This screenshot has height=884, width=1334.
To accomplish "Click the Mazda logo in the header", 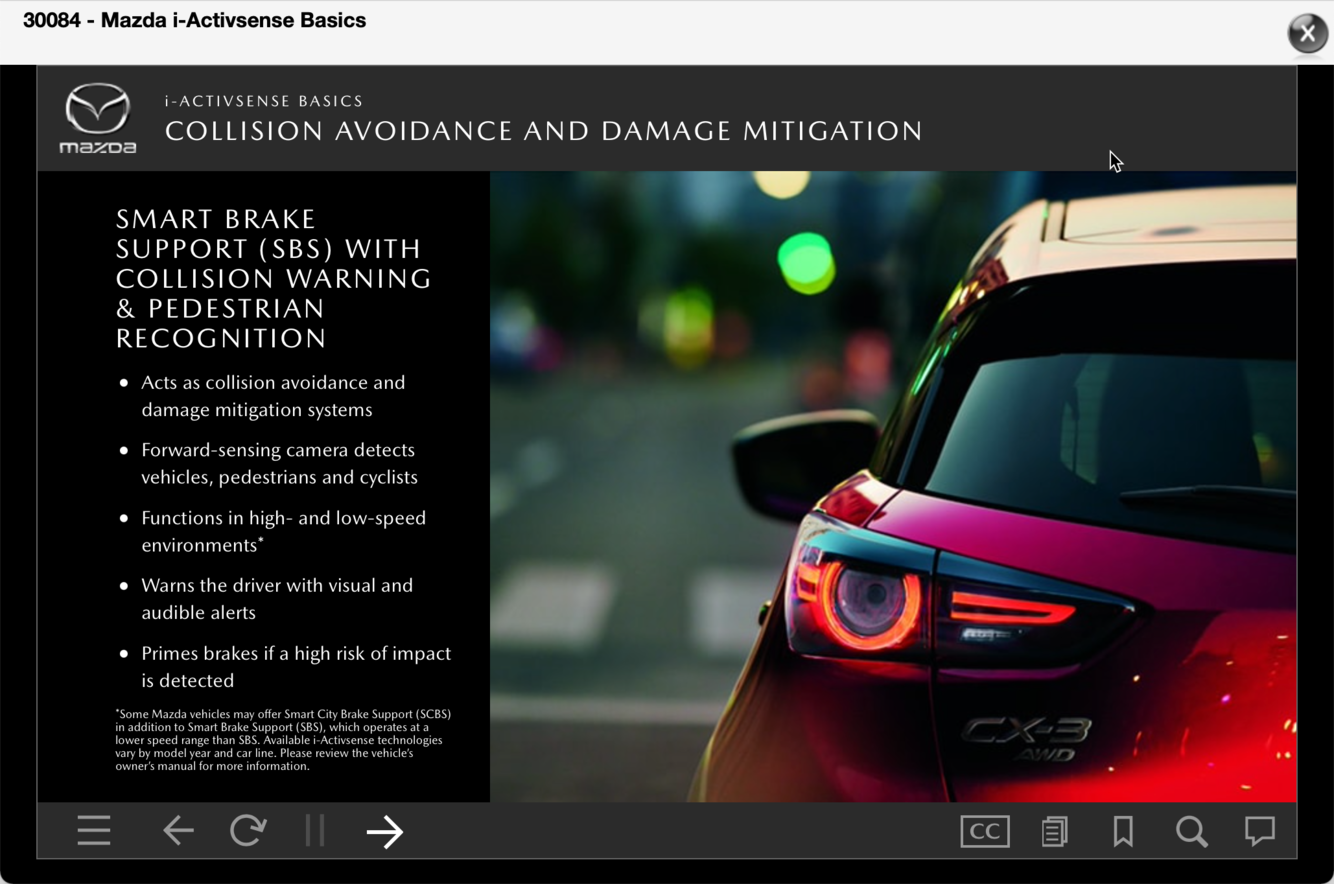I will (x=98, y=118).
